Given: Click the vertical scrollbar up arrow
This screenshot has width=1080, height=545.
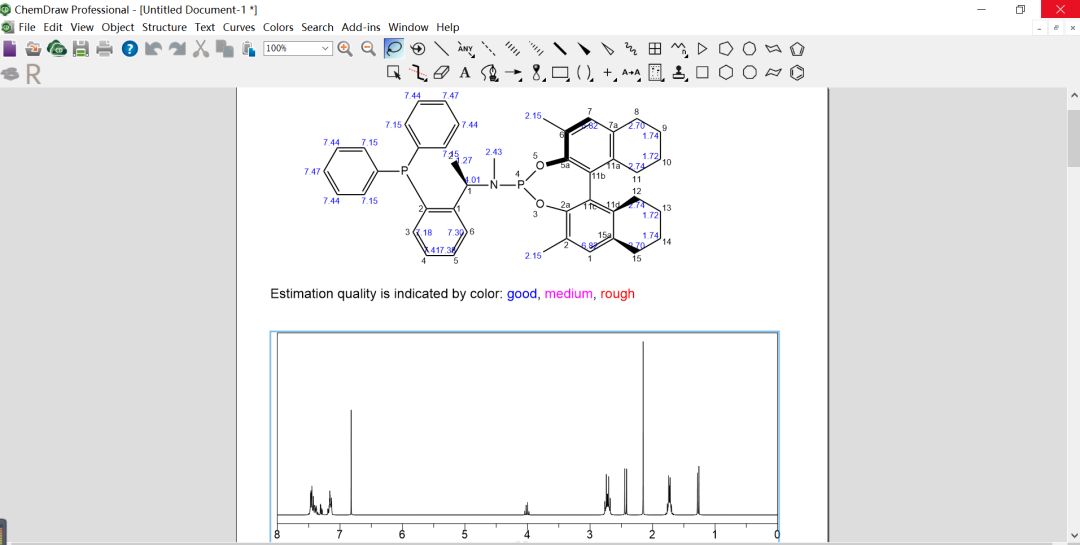Looking at the screenshot, I should pyautogui.click(x=1074, y=96).
